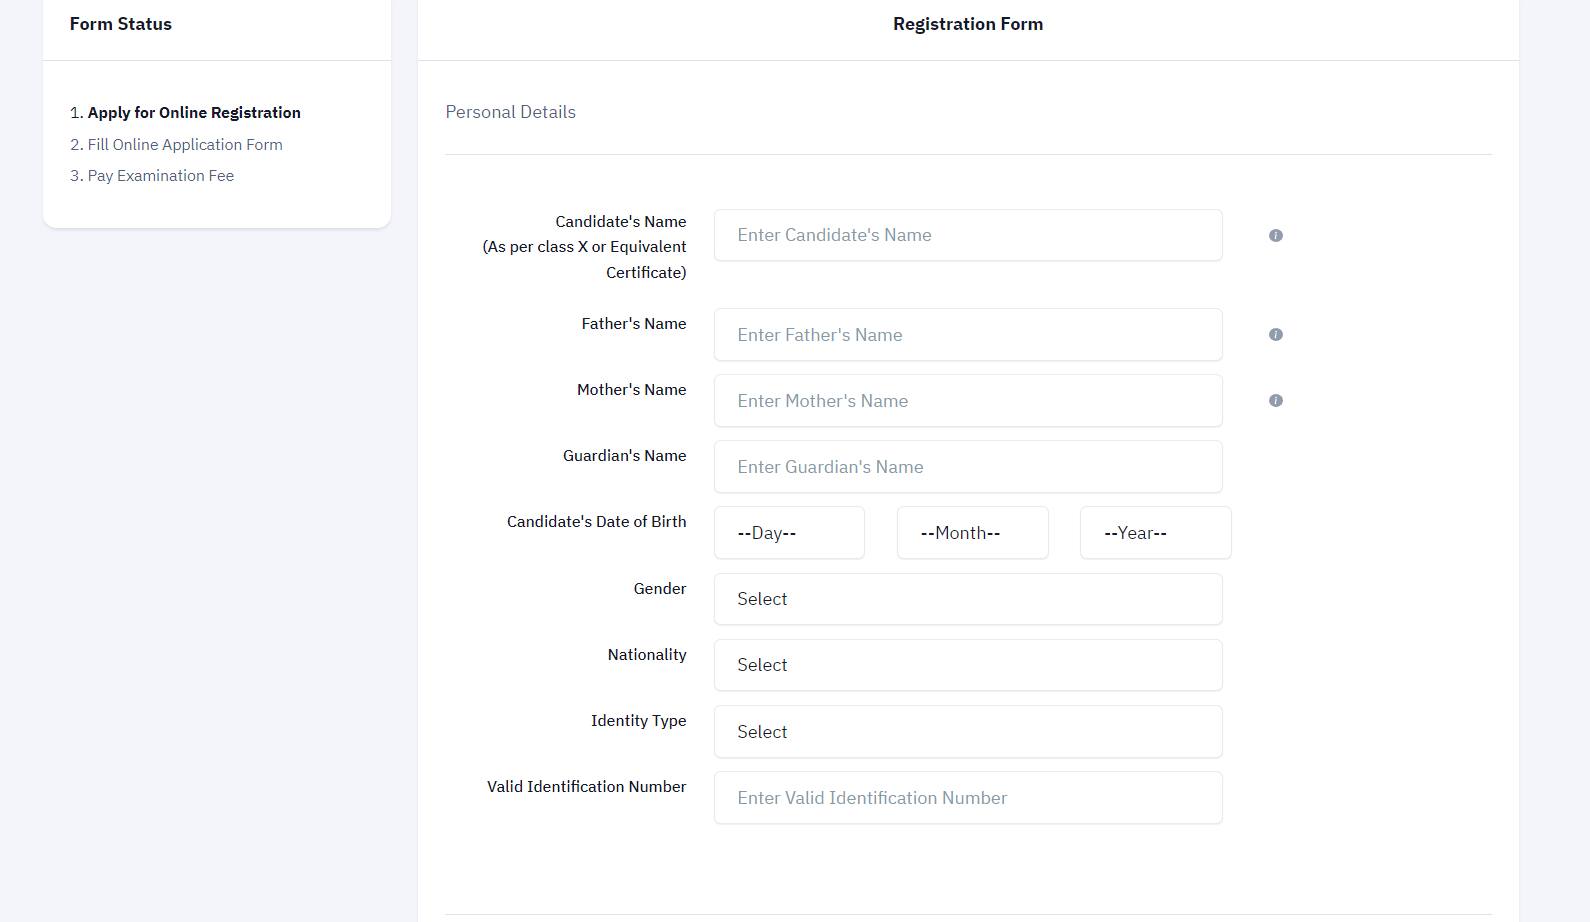
Task: Click the info icon beside Father's Name field
Action: [1275, 334]
